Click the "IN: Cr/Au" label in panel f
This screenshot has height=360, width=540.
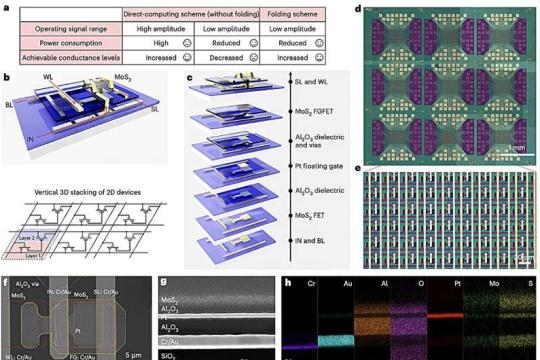coord(59,292)
